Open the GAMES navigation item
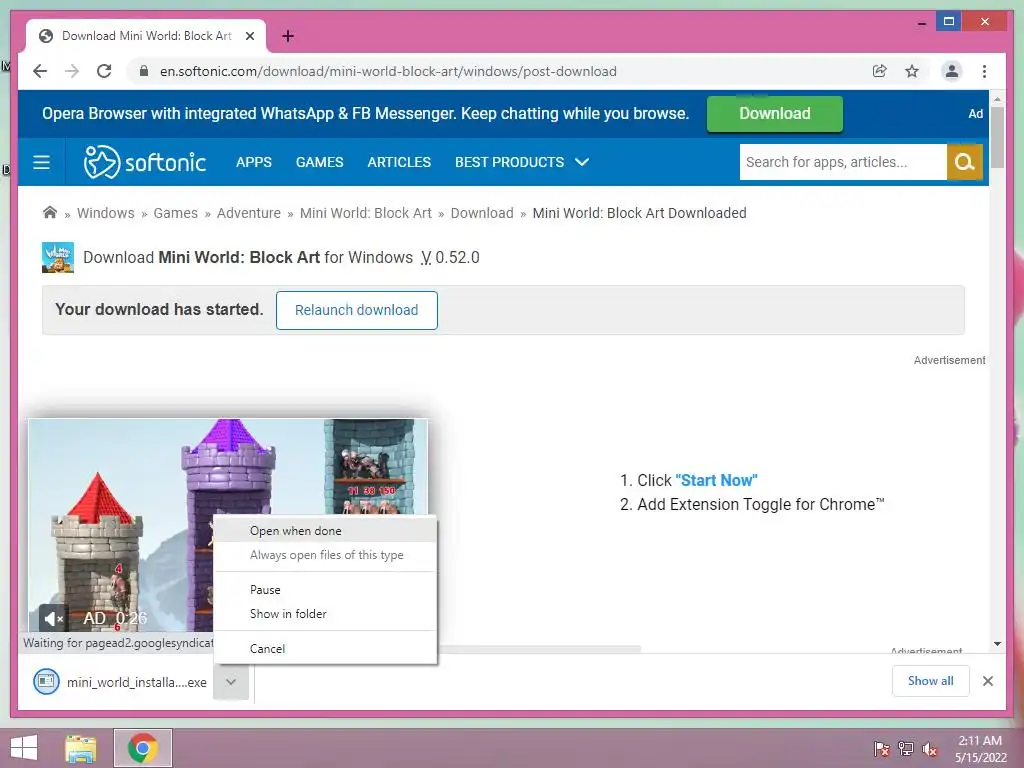The height and width of the screenshot is (768, 1024). 319,162
